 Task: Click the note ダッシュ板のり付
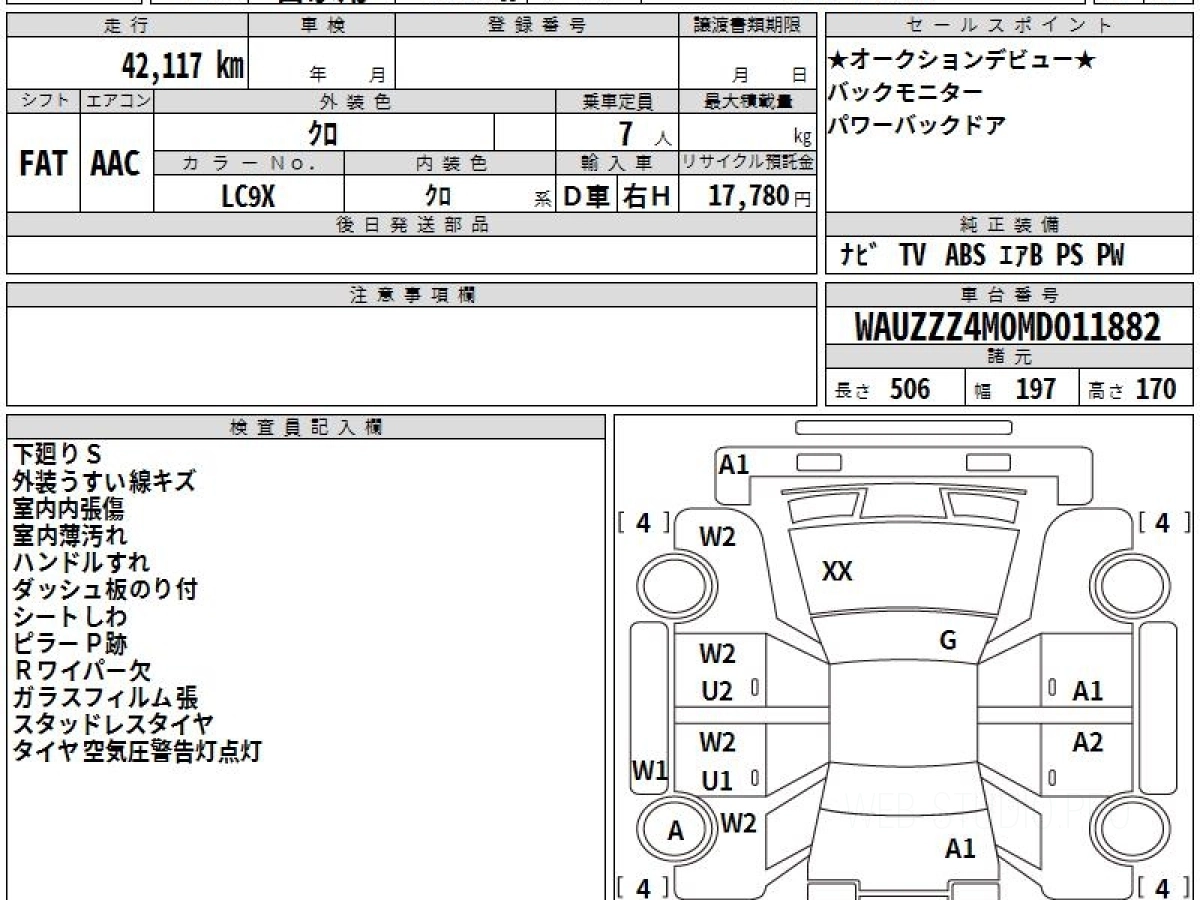(105, 589)
